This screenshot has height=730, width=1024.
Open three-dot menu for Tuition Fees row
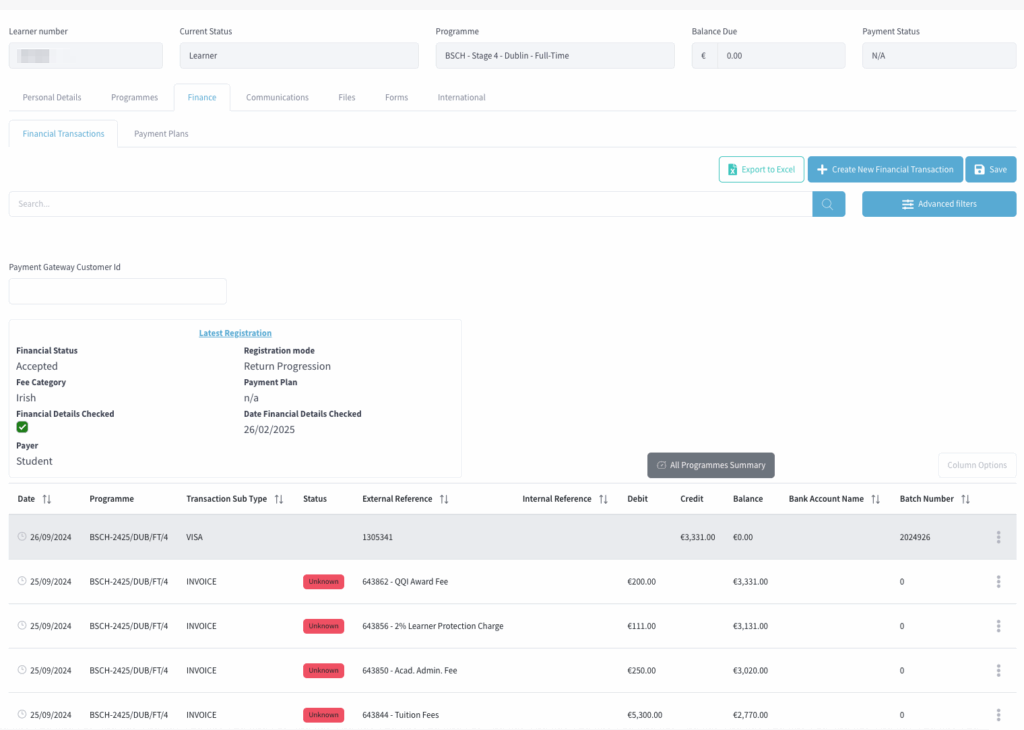(998, 715)
